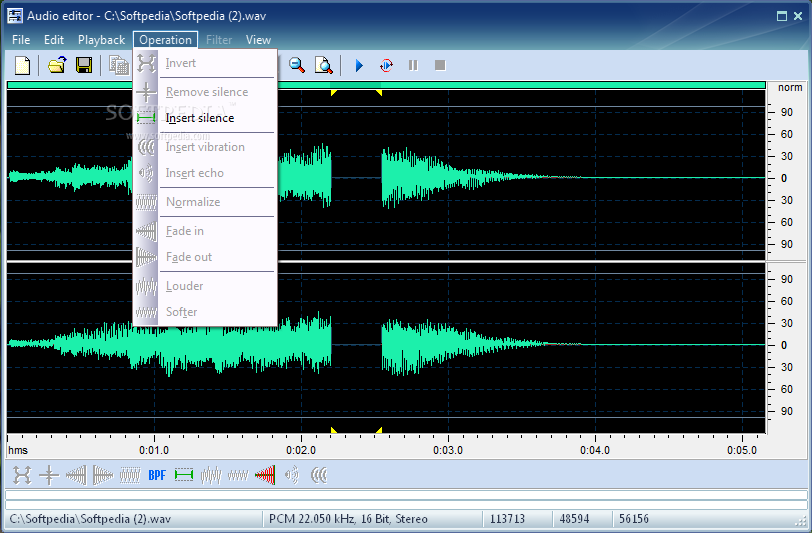Click the Invert icon in the bottom toolbar
Image resolution: width=812 pixels, height=533 pixels.
point(22,475)
